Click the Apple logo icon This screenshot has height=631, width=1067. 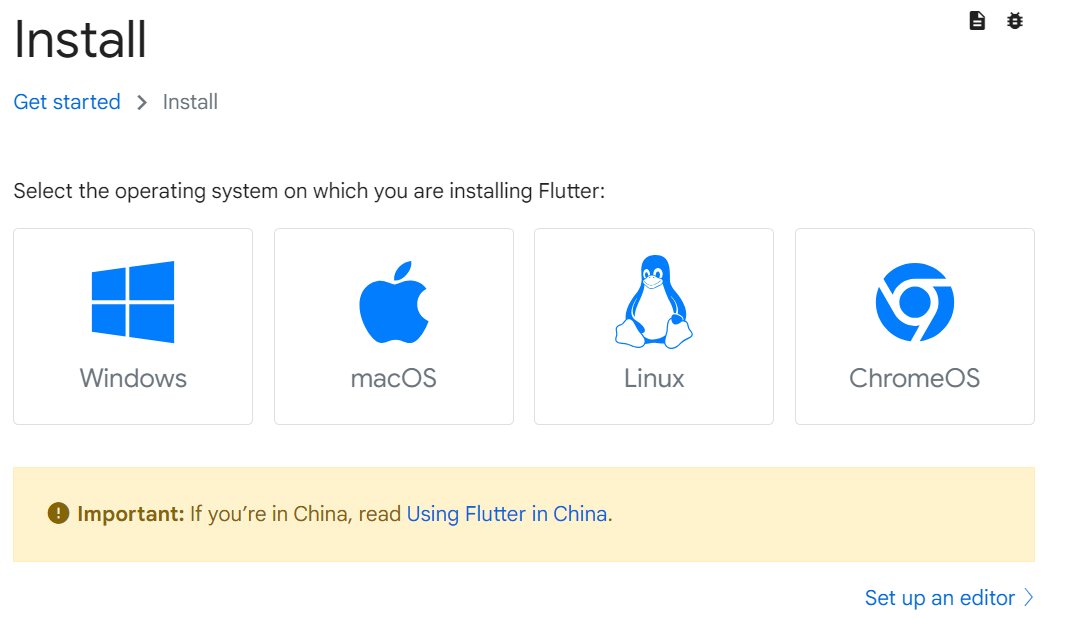coord(393,302)
